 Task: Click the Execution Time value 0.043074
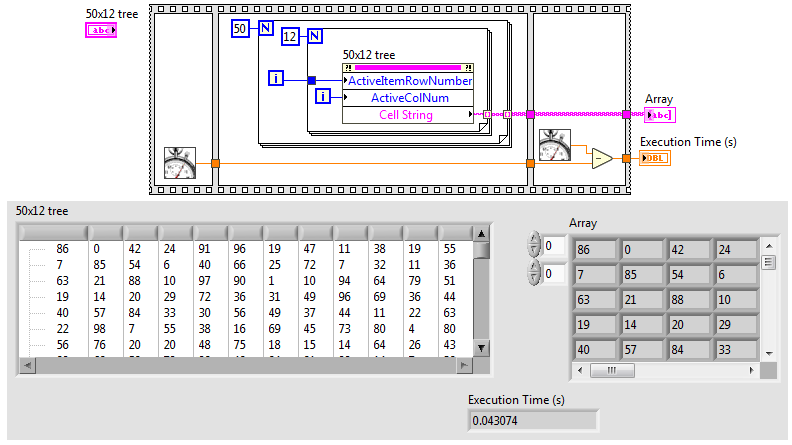[533, 421]
